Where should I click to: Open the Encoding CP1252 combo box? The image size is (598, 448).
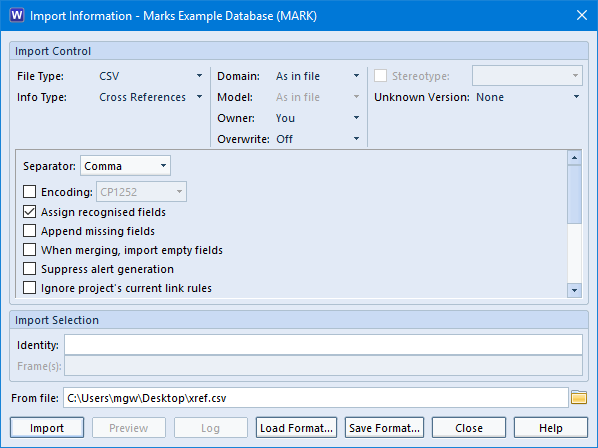point(141,191)
